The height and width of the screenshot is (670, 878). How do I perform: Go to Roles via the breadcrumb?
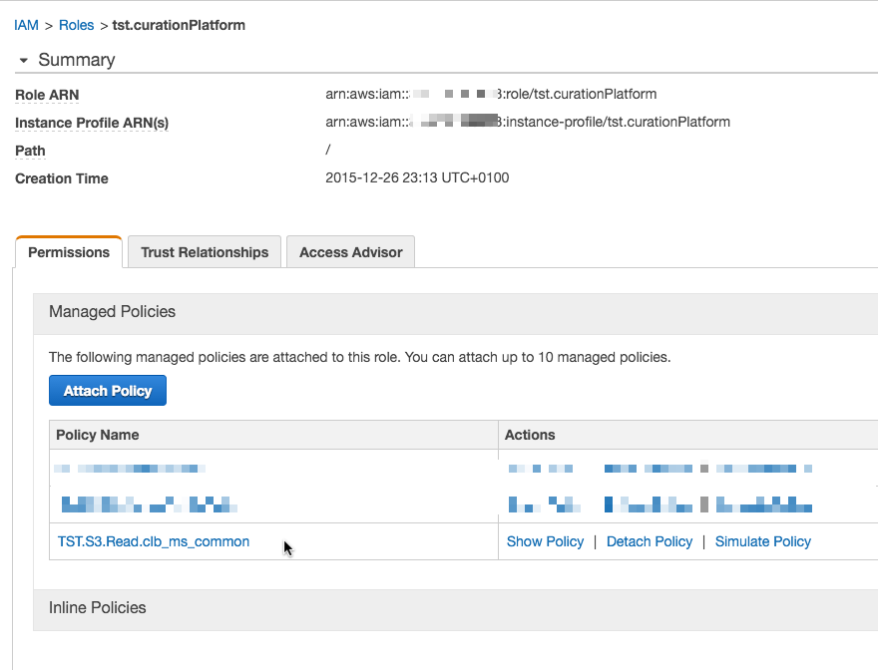75,25
